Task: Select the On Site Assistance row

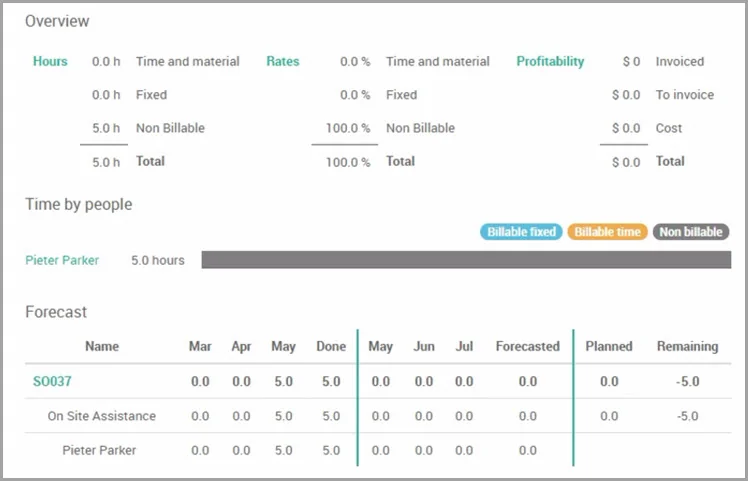Action: [378, 416]
